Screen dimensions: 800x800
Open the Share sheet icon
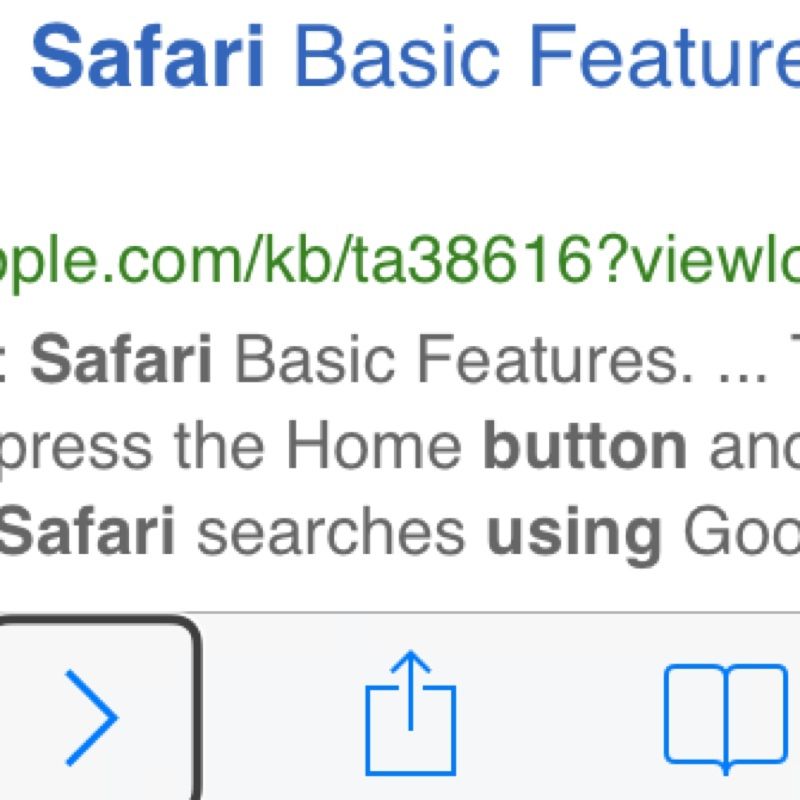coord(410,712)
